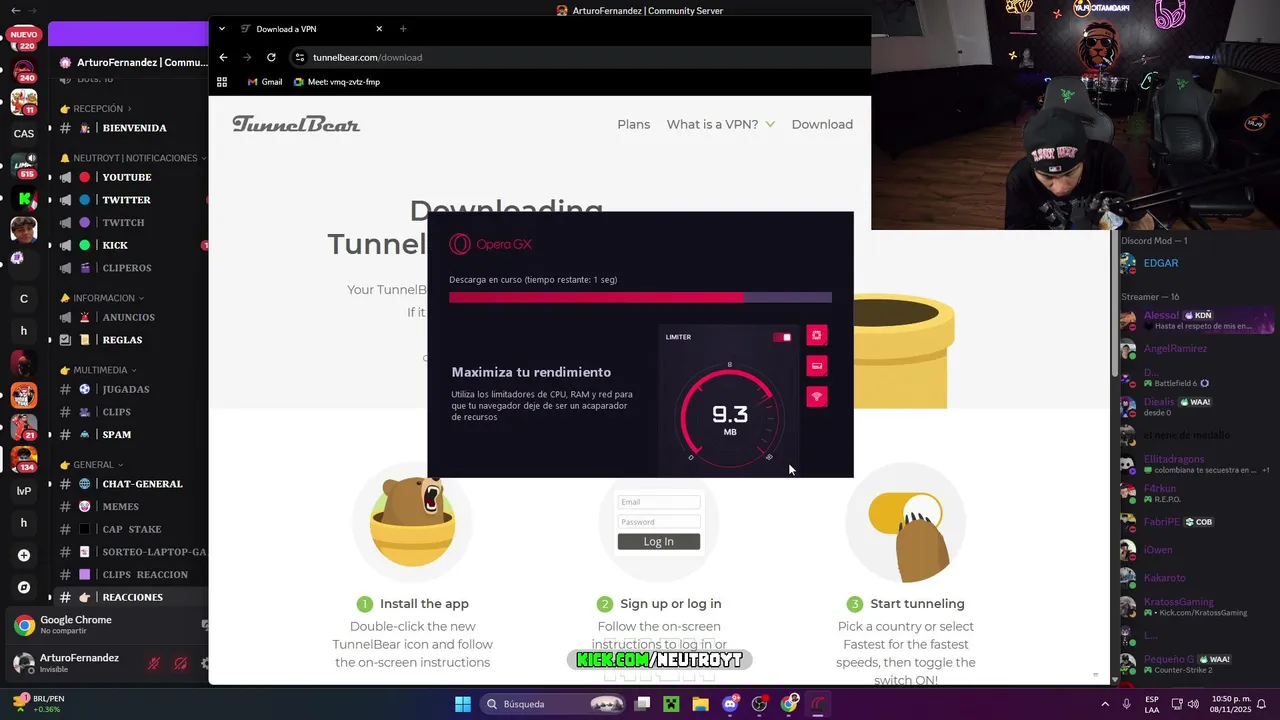Screen dimensions: 1280x720
Task: Click the Password field in login illustration
Action: click(x=658, y=522)
